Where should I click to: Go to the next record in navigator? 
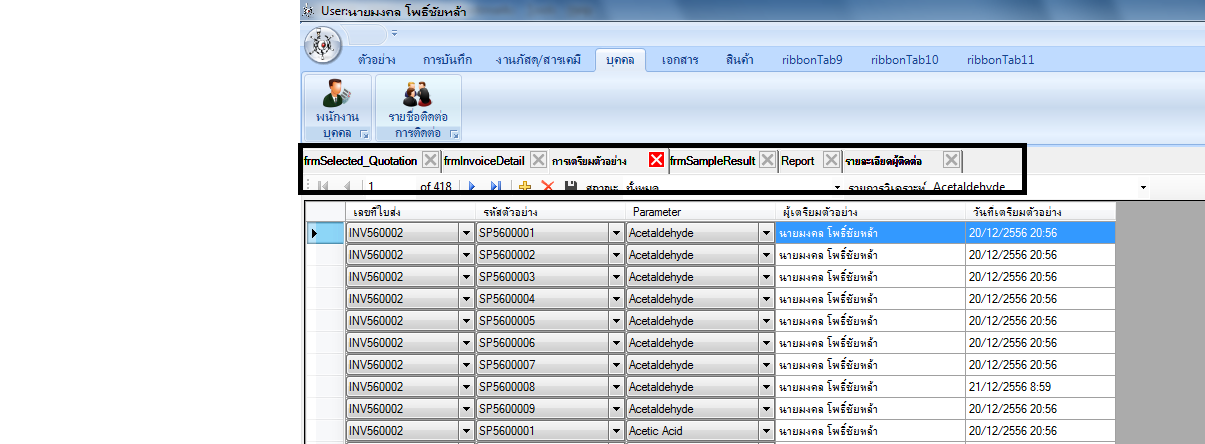pyautogui.click(x=472, y=186)
